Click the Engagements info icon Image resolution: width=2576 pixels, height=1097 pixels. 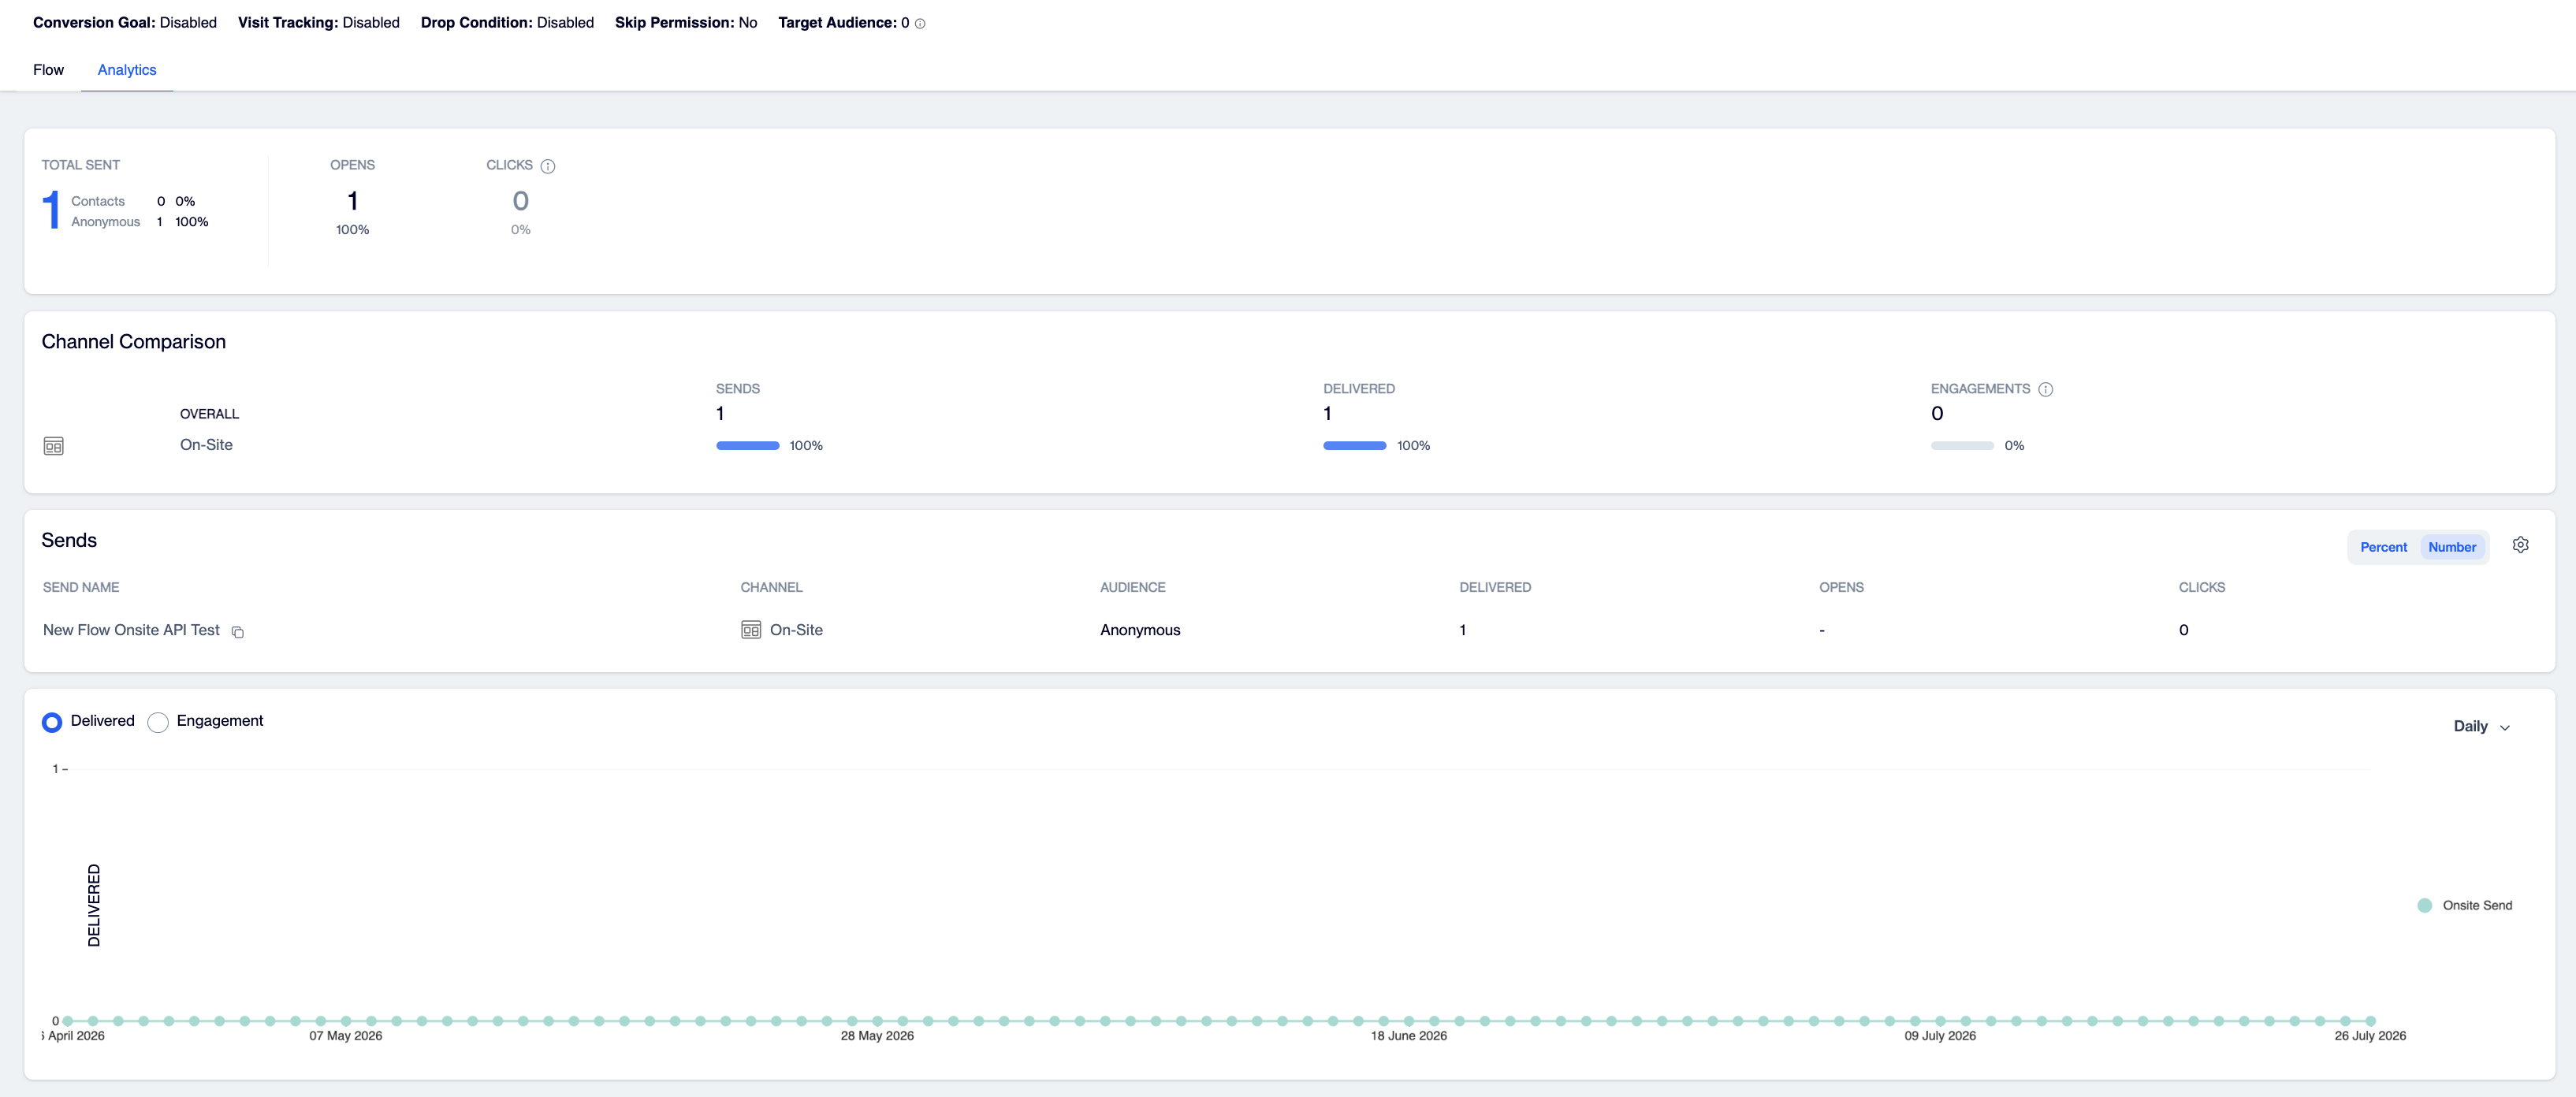[2046, 389]
